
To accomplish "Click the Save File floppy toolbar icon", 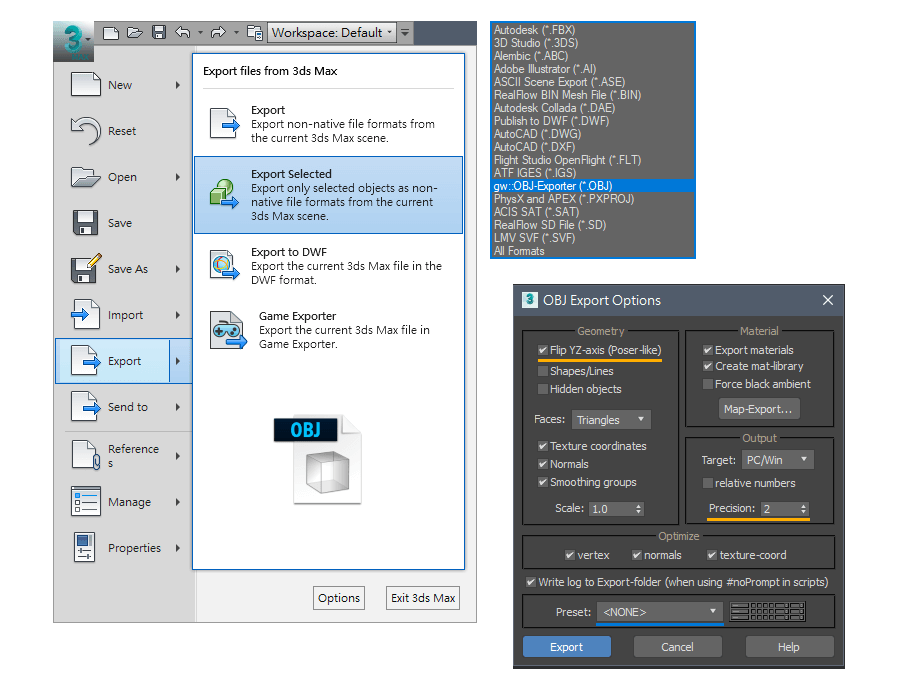I will pos(159,32).
